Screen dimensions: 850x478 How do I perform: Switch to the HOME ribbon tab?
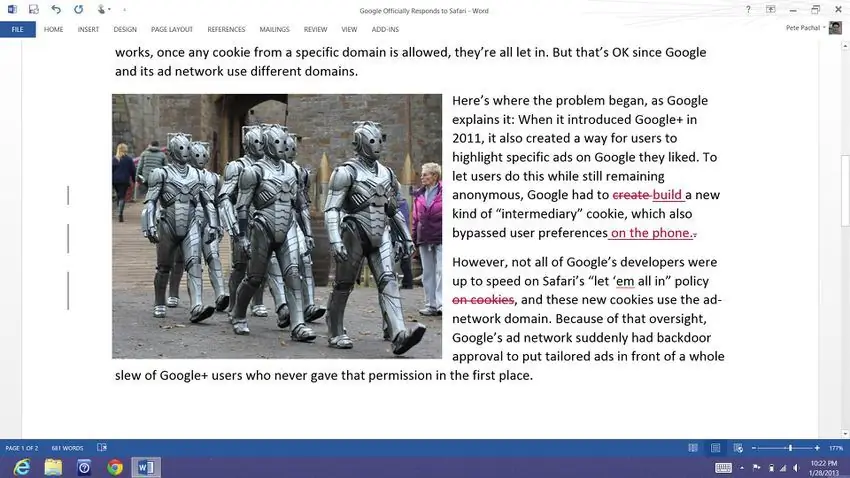point(53,29)
